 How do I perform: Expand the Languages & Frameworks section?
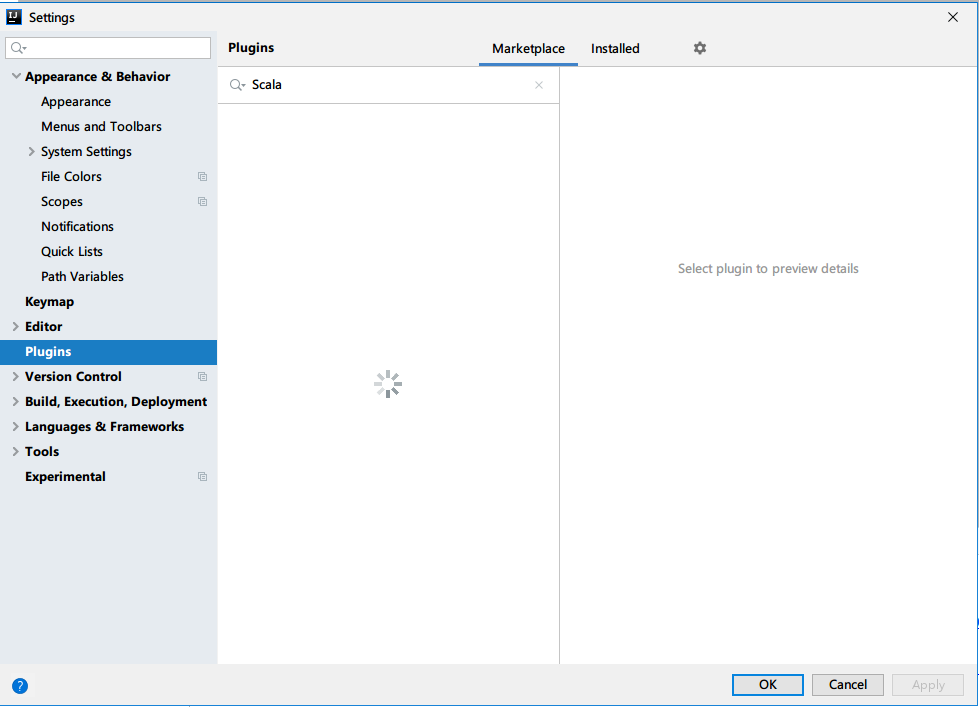pyautogui.click(x=16, y=426)
